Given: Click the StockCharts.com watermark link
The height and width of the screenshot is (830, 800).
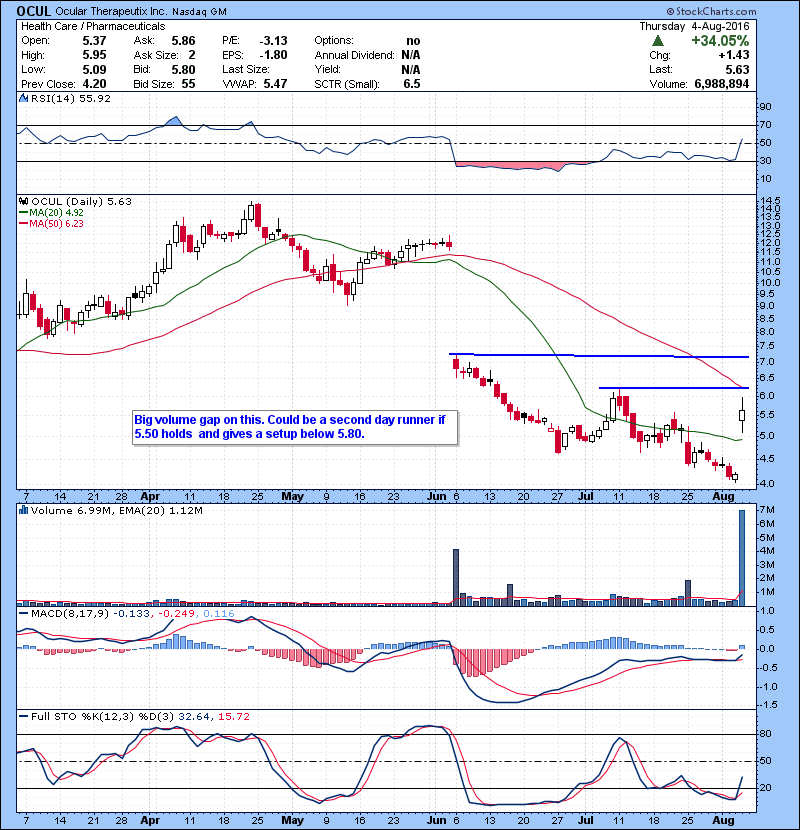Looking at the screenshot, I should point(711,11).
